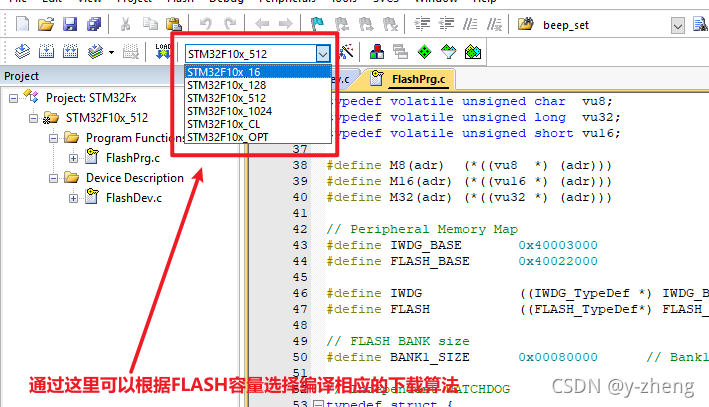The image size is (709, 407).
Task: Choose STM32F10x_128 from the target list
Action: pos(258,85)
